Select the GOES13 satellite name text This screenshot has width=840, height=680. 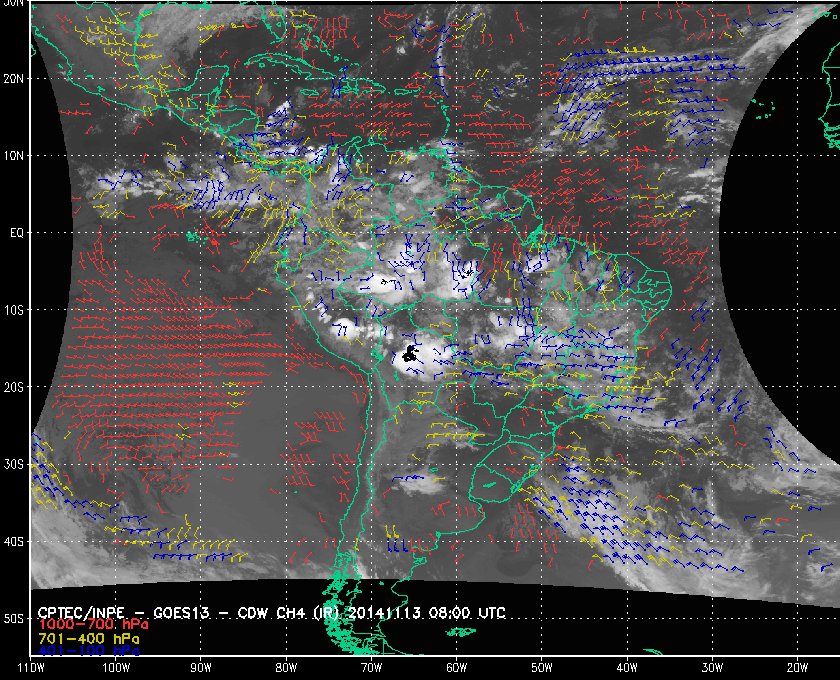pos(181,613)
